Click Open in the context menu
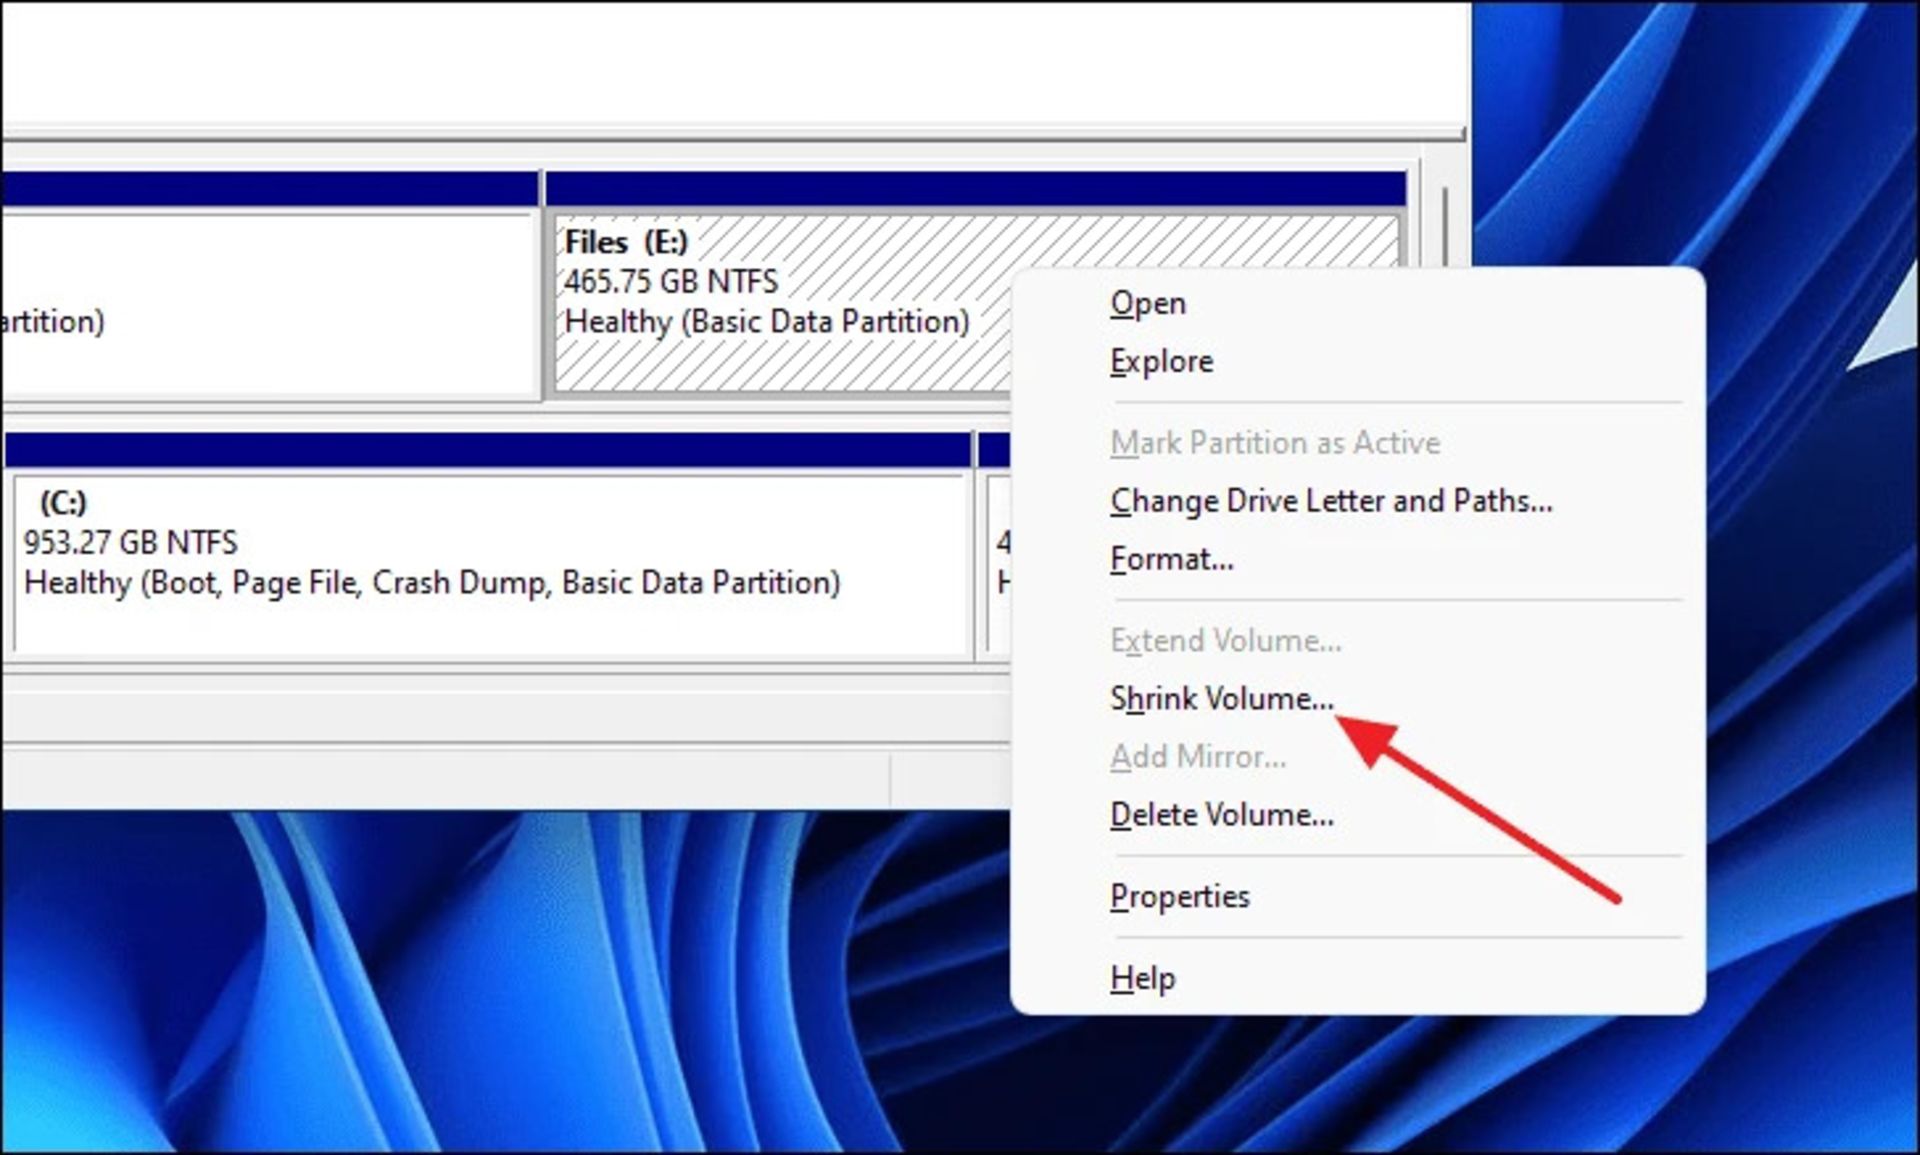Screen dimensions: 1920x1155 (1147, 303)
